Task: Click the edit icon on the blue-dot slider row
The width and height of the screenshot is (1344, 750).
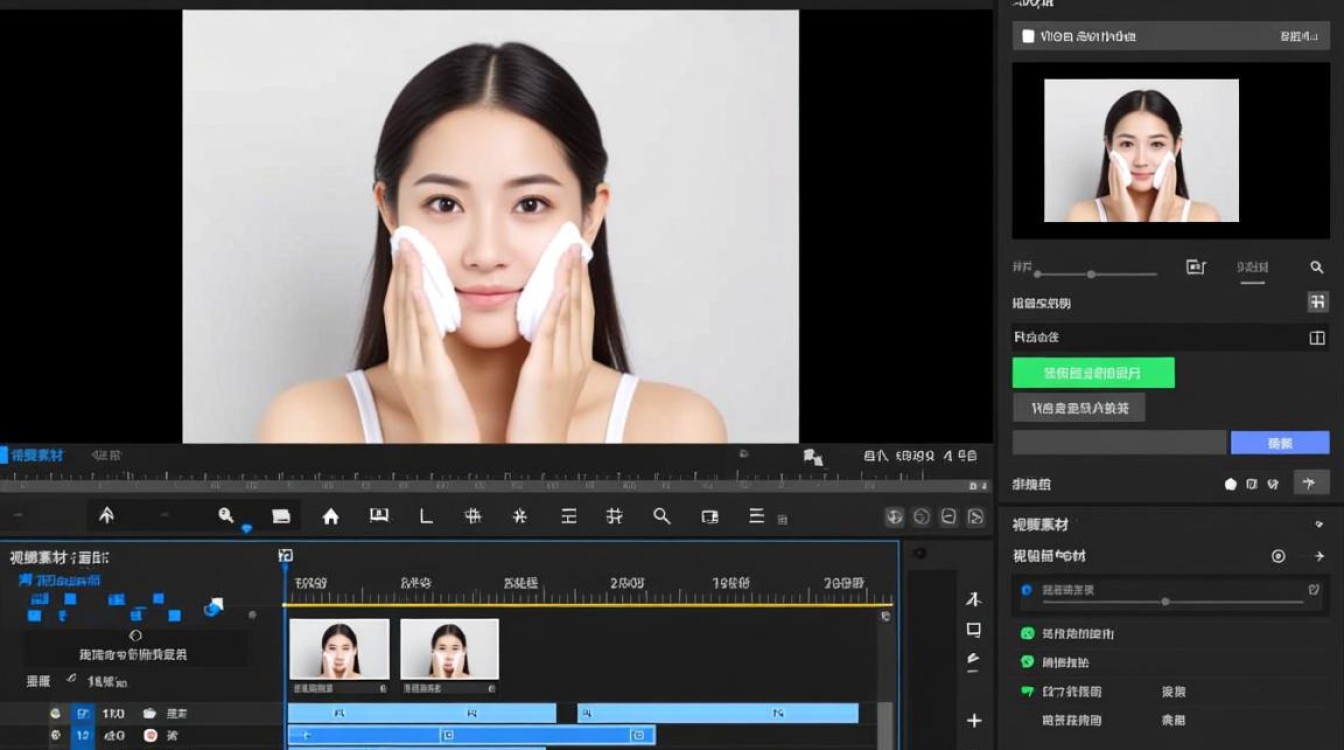Action: click(1314, 590)
